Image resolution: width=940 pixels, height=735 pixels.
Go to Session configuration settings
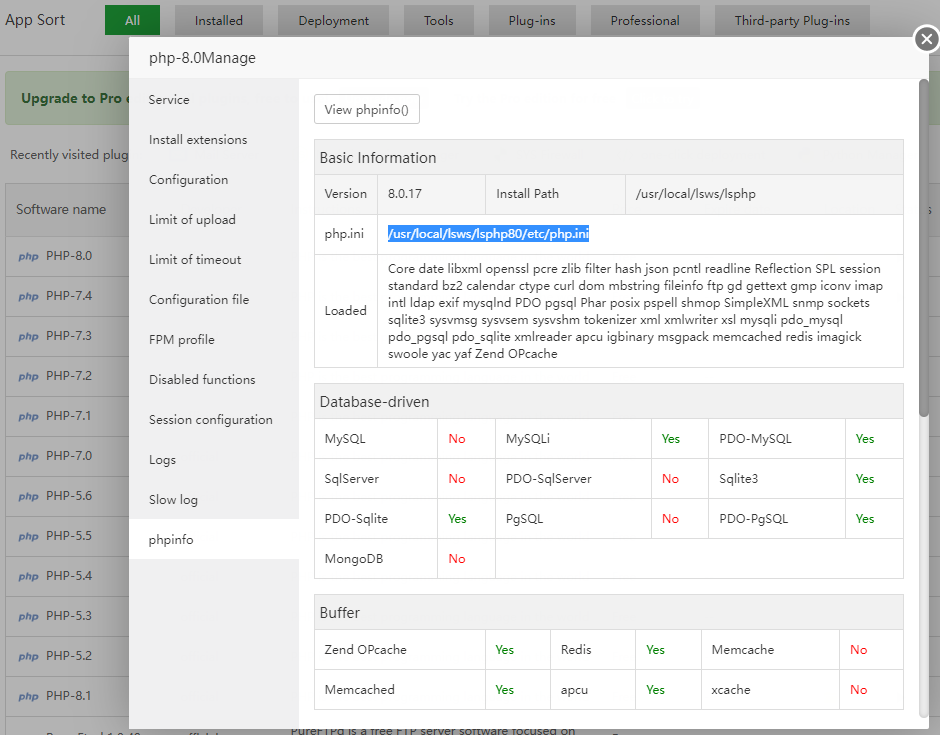[x=210, y=420]
